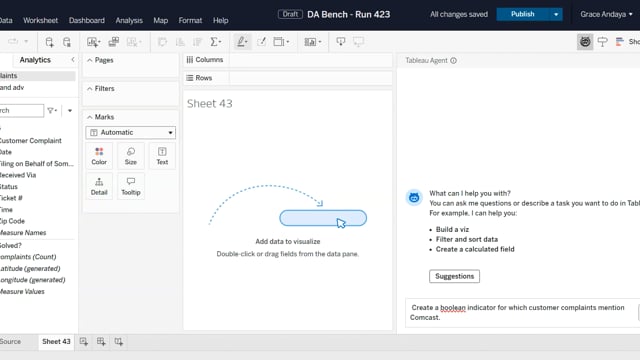Click the Sheet 43 title
640x360 pixels.
210,104
